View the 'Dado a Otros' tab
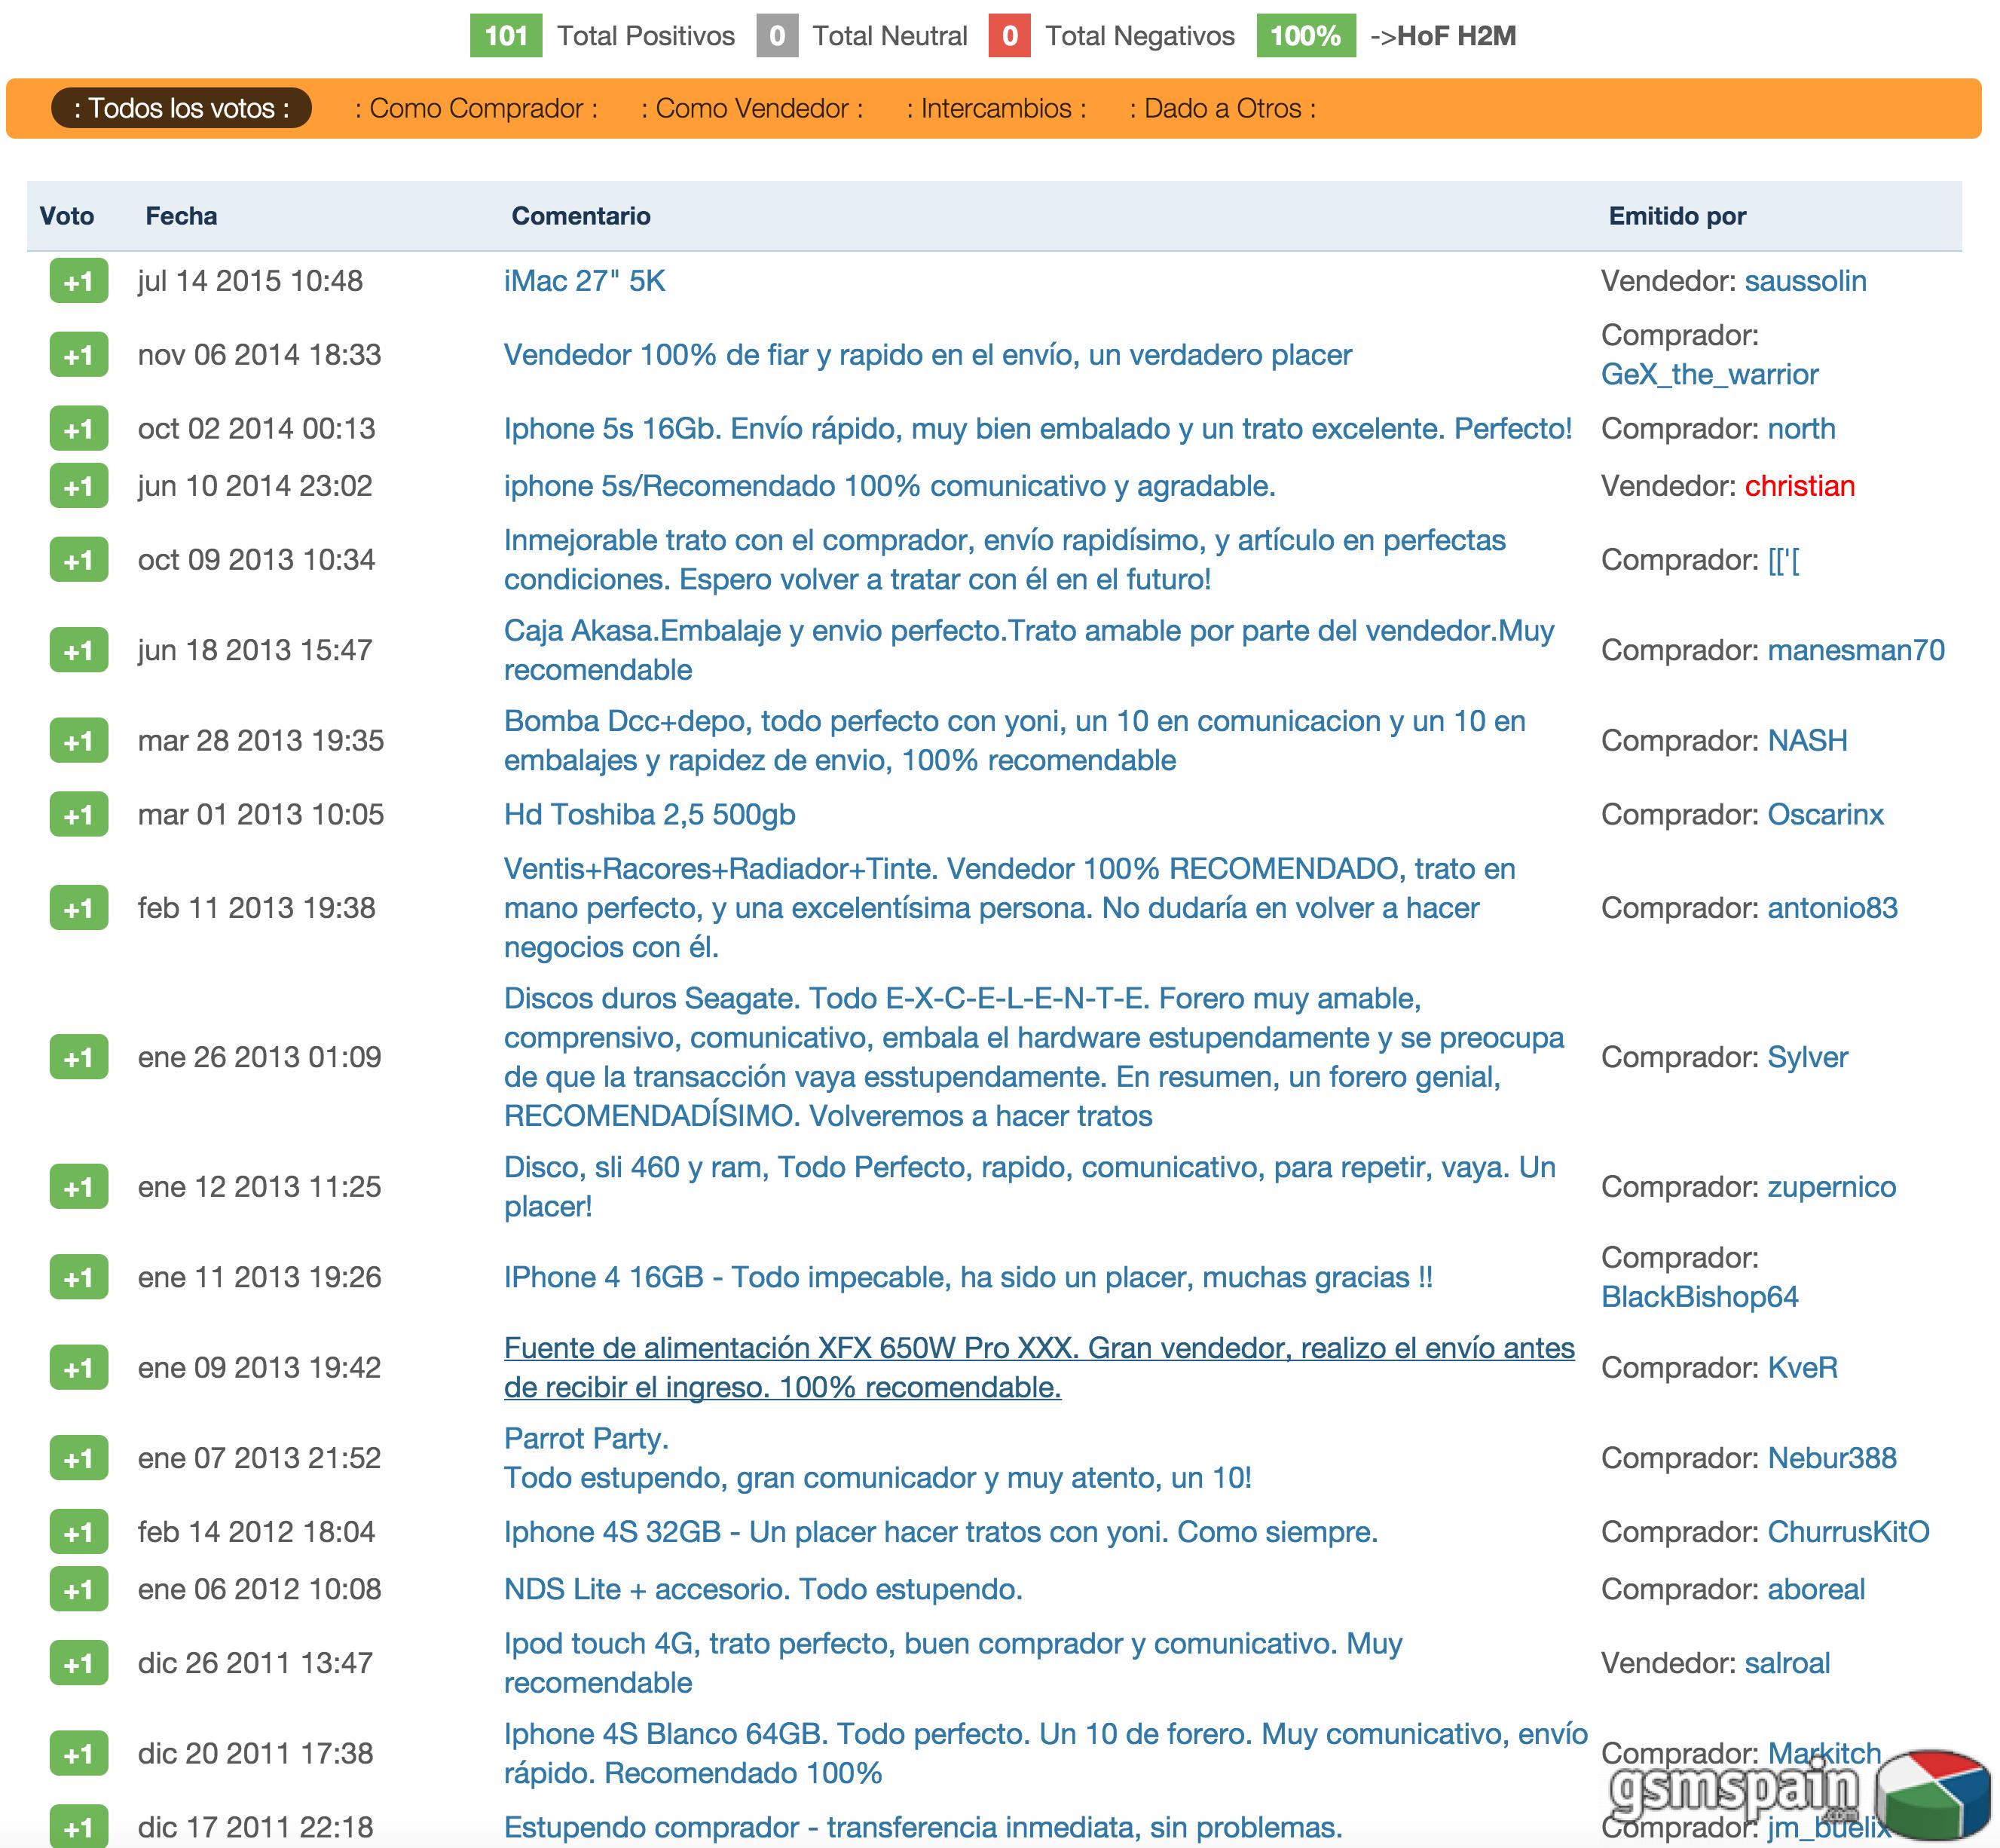This screenshot has width=2000, height=1848. click(x=1222, y=108)
